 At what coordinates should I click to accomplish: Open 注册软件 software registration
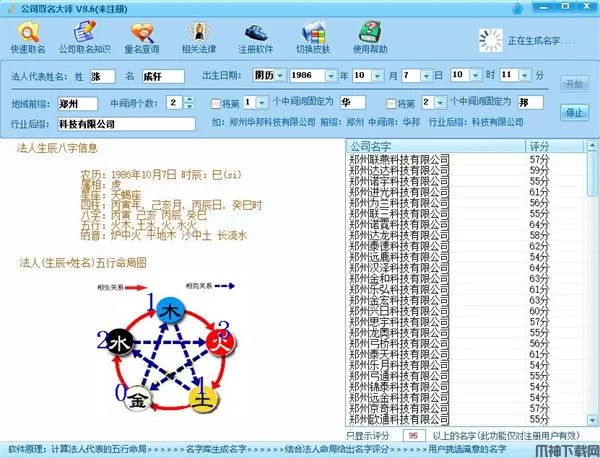pos(256,38)
